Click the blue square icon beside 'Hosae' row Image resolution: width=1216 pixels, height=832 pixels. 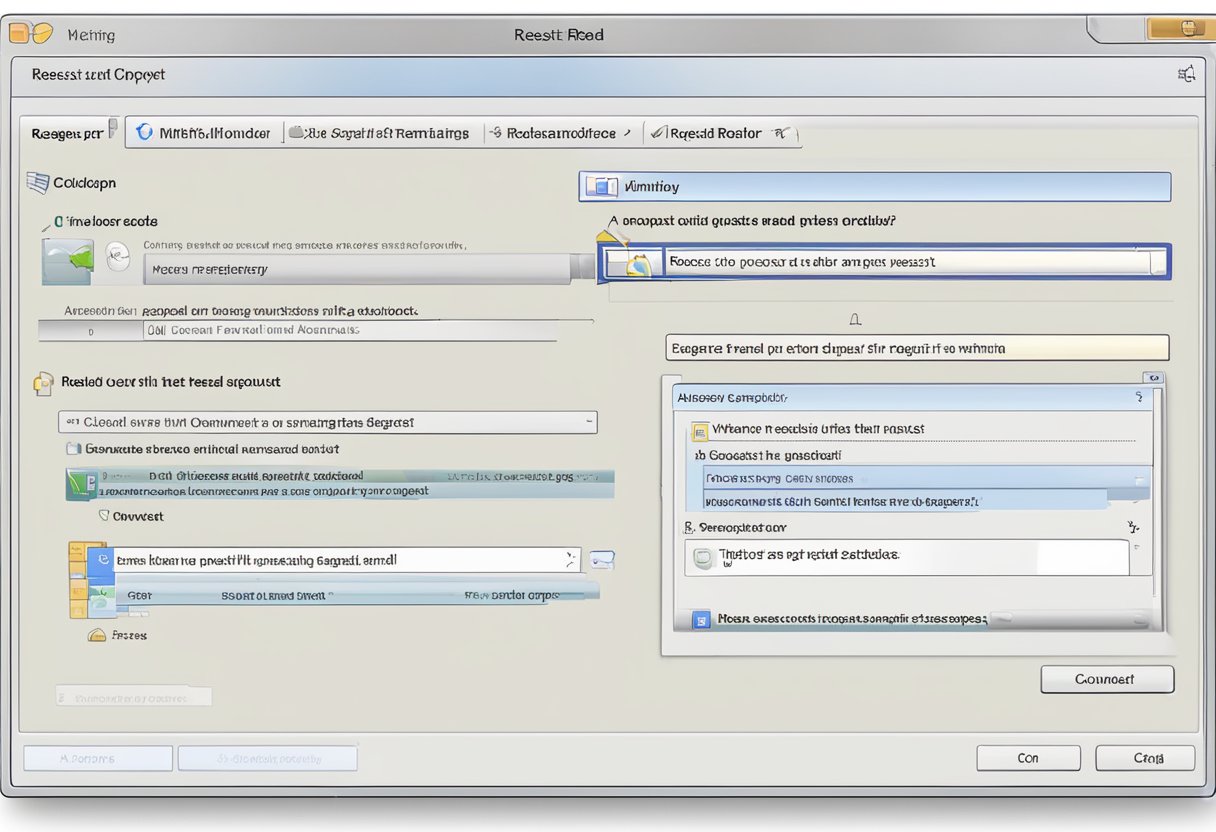pyautogui.click(x=701, y=620)
